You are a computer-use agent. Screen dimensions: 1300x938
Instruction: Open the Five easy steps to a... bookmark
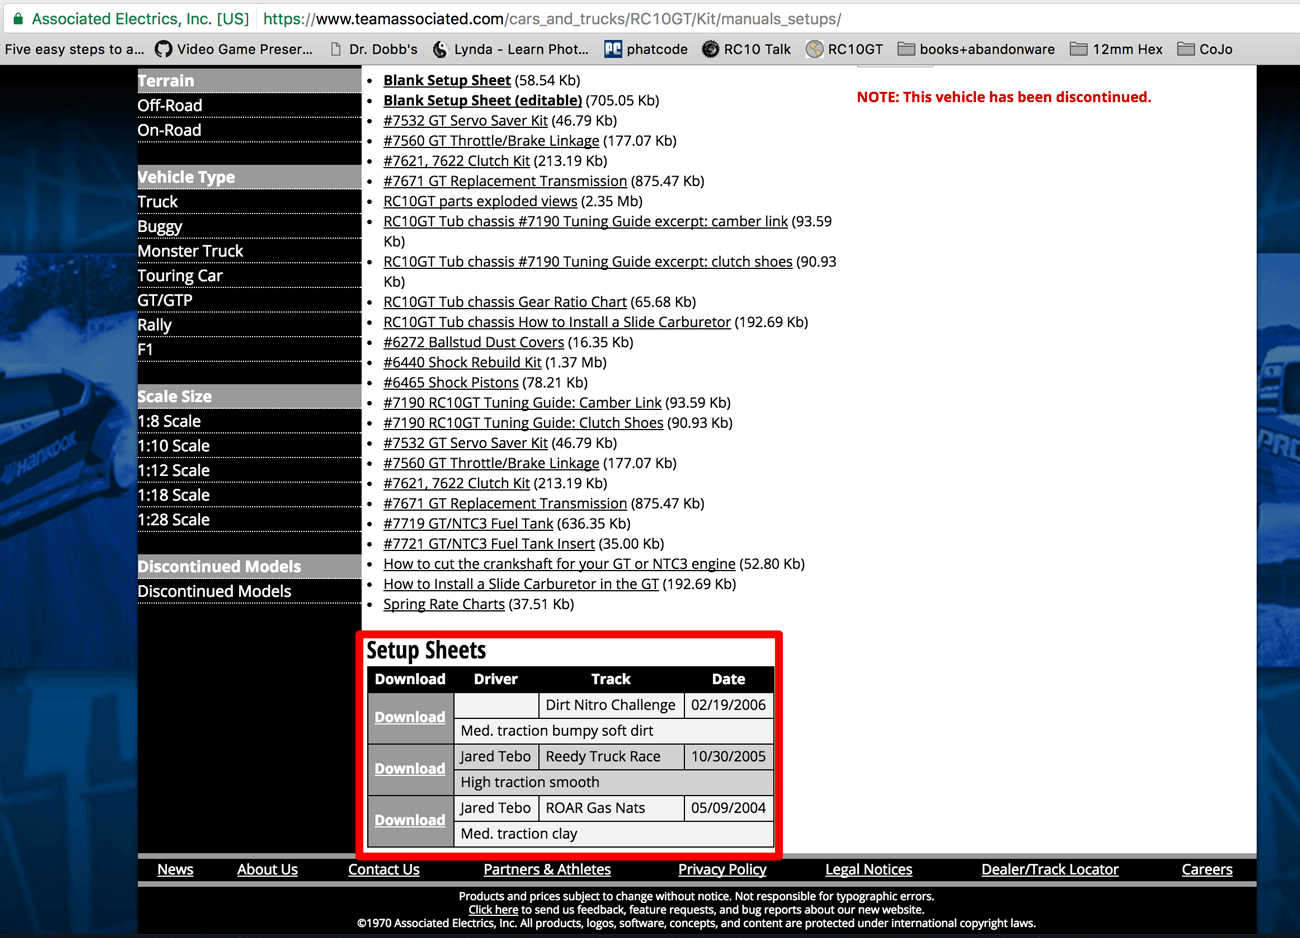[x=74, y=49]
